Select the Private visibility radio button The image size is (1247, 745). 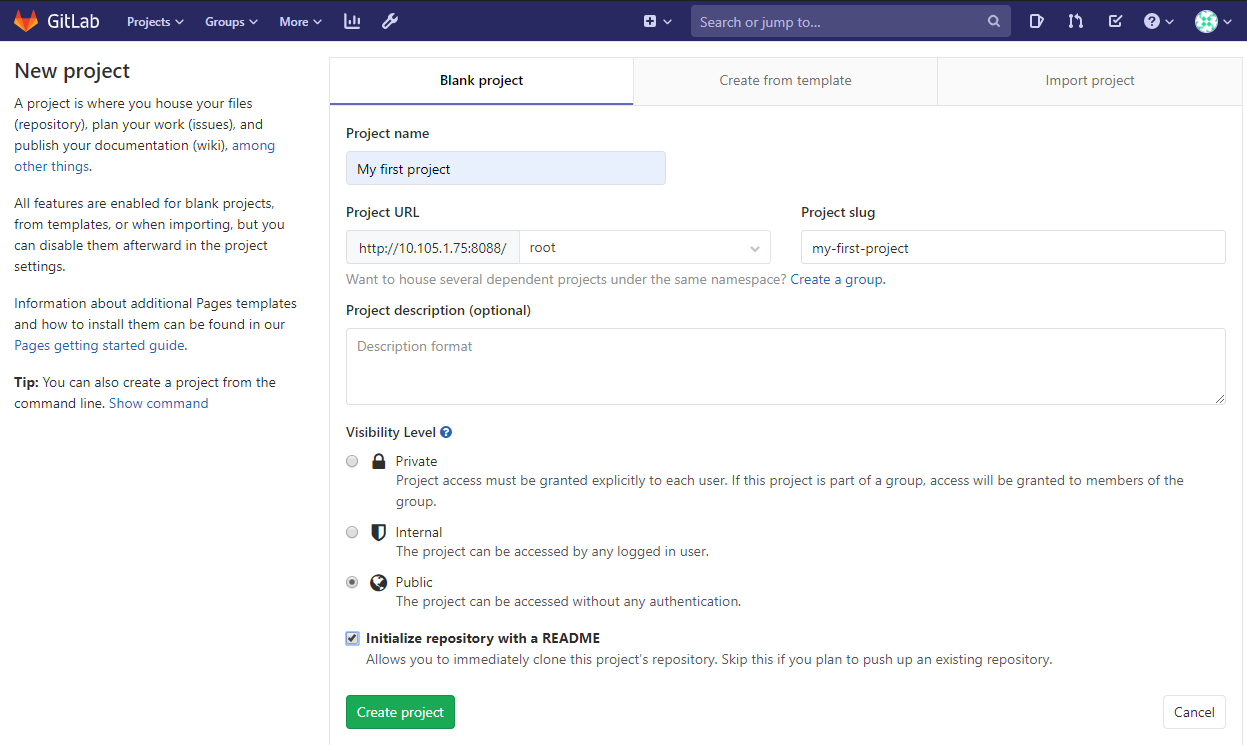[352, 461]
